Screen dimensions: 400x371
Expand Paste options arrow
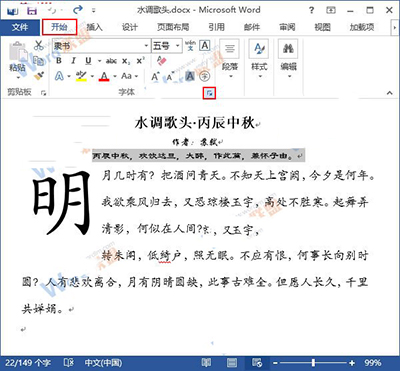tap(18, 78)
